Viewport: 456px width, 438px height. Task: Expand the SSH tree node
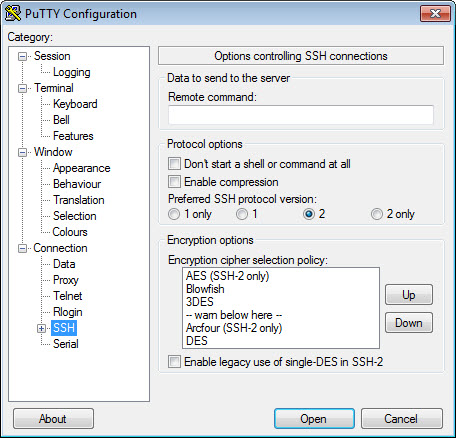(41, 328)
